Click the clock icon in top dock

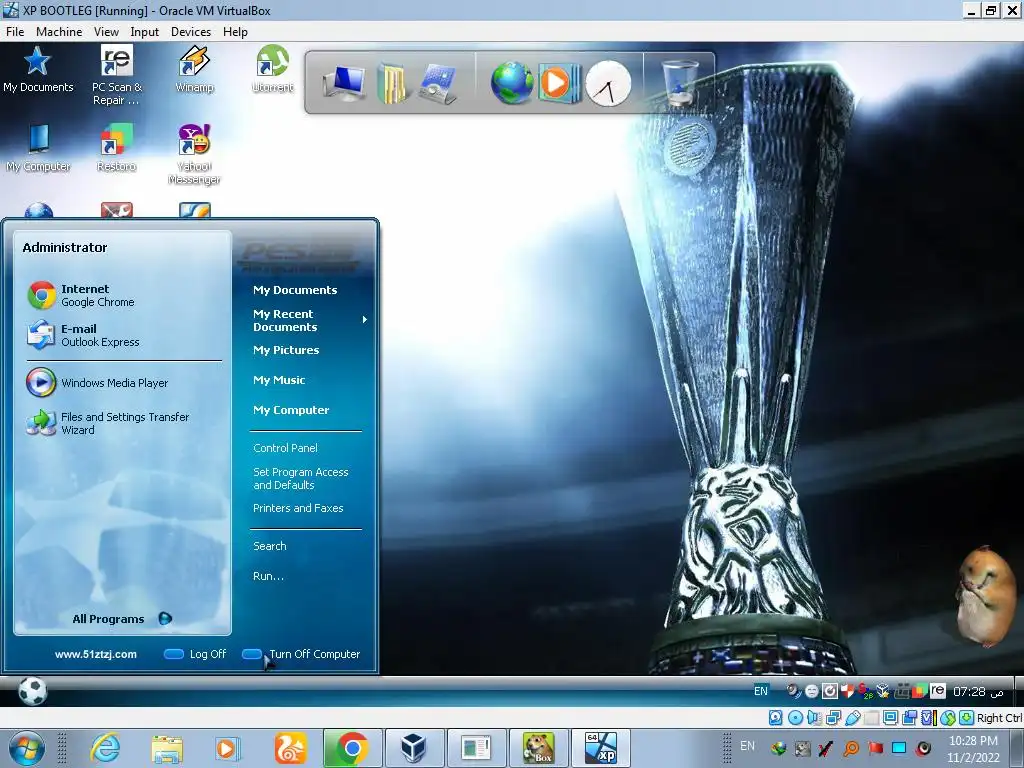click(608, 84)
